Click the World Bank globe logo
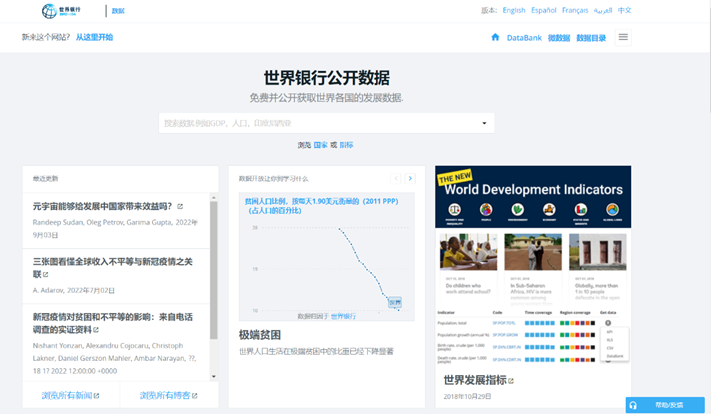 click(x=49, y=11)
